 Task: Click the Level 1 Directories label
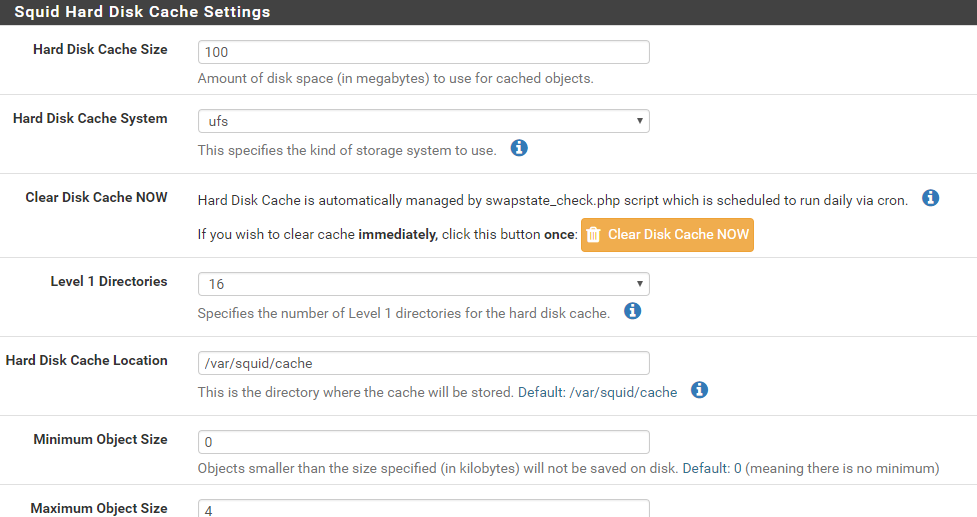(109, 281)
